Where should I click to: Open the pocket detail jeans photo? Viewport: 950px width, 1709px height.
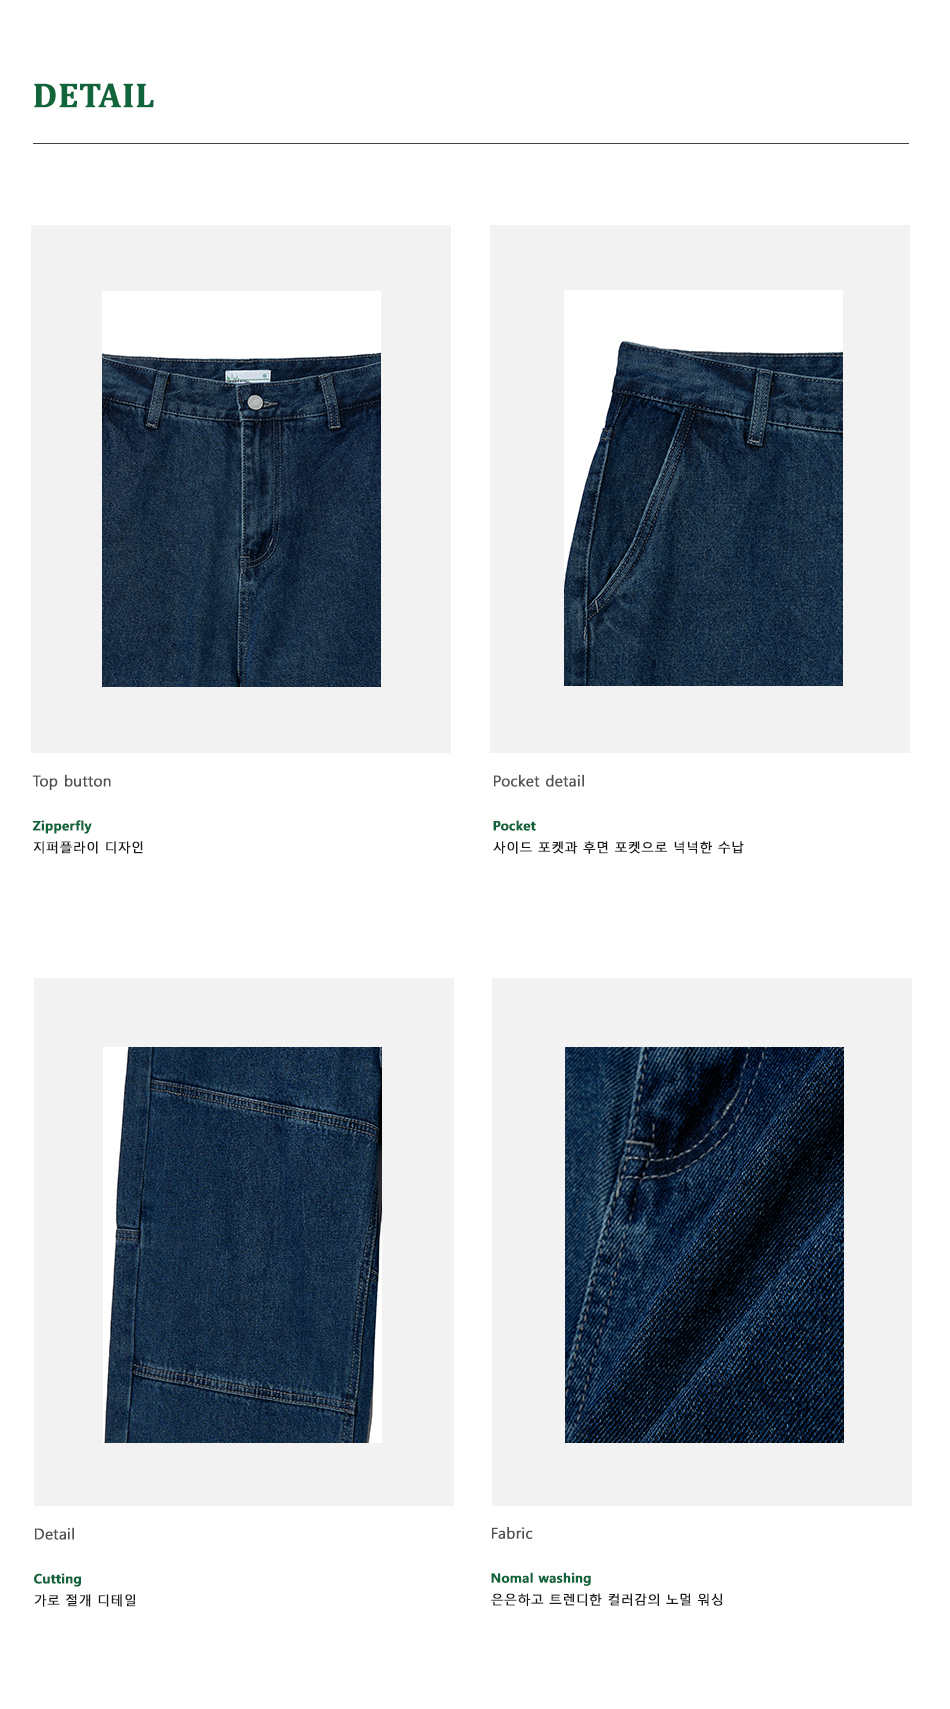point(703,488)
